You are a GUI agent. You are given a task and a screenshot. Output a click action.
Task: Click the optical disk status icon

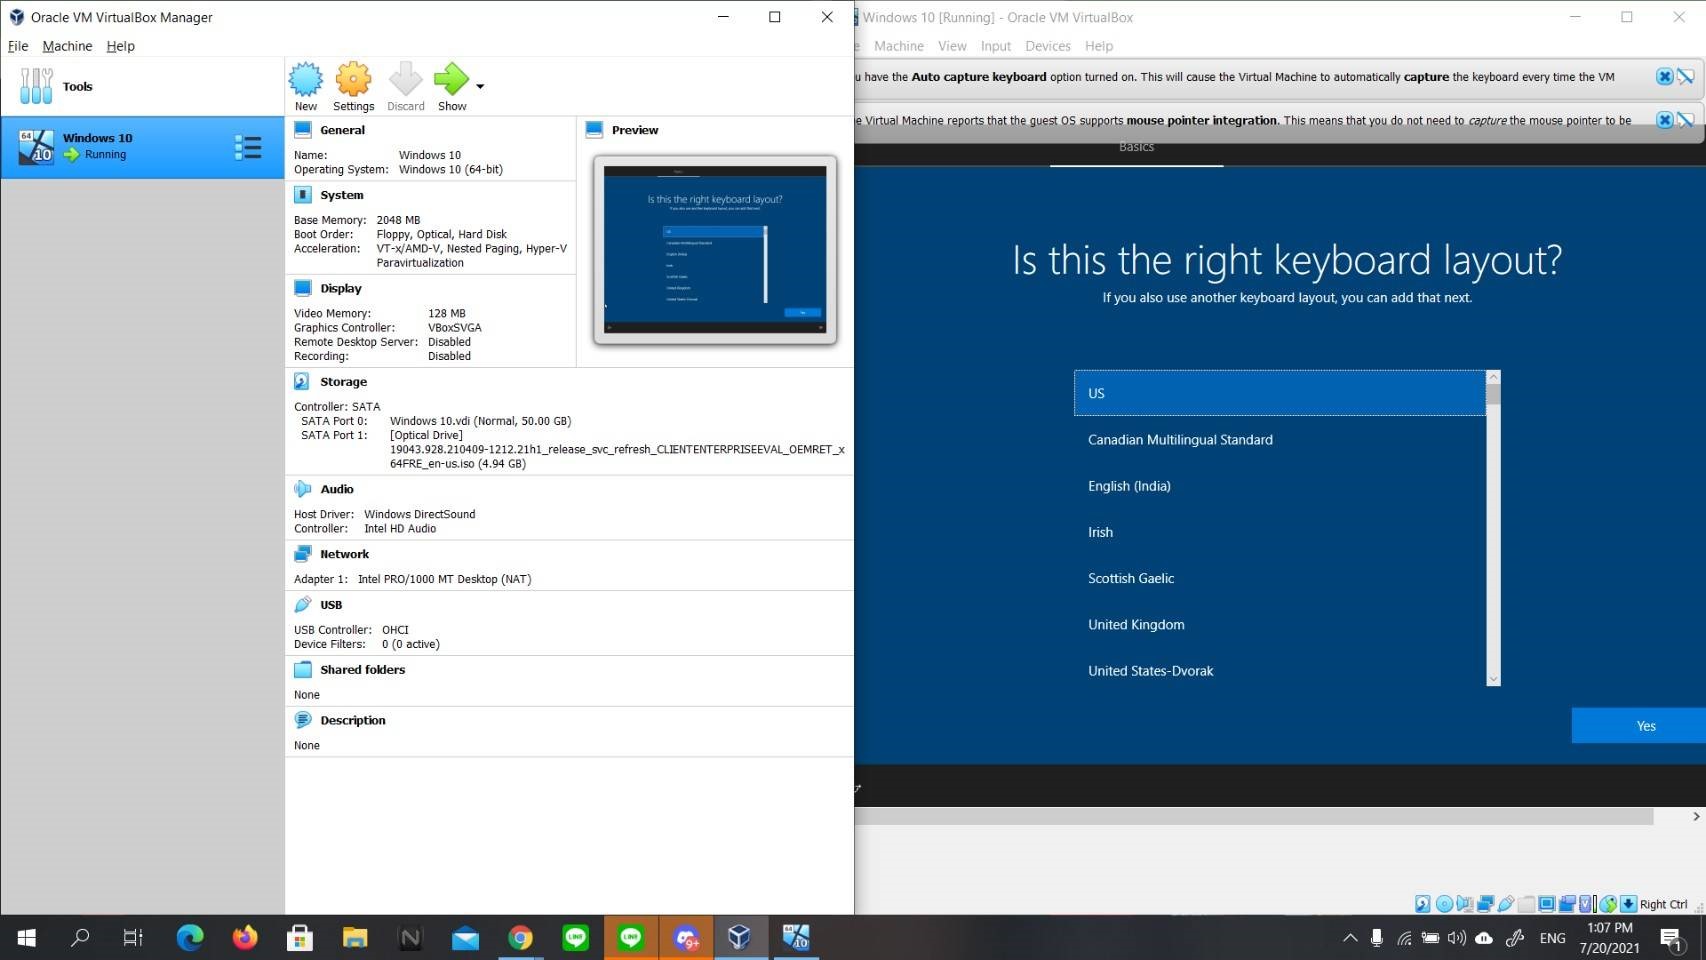[x=1444, y=904]
